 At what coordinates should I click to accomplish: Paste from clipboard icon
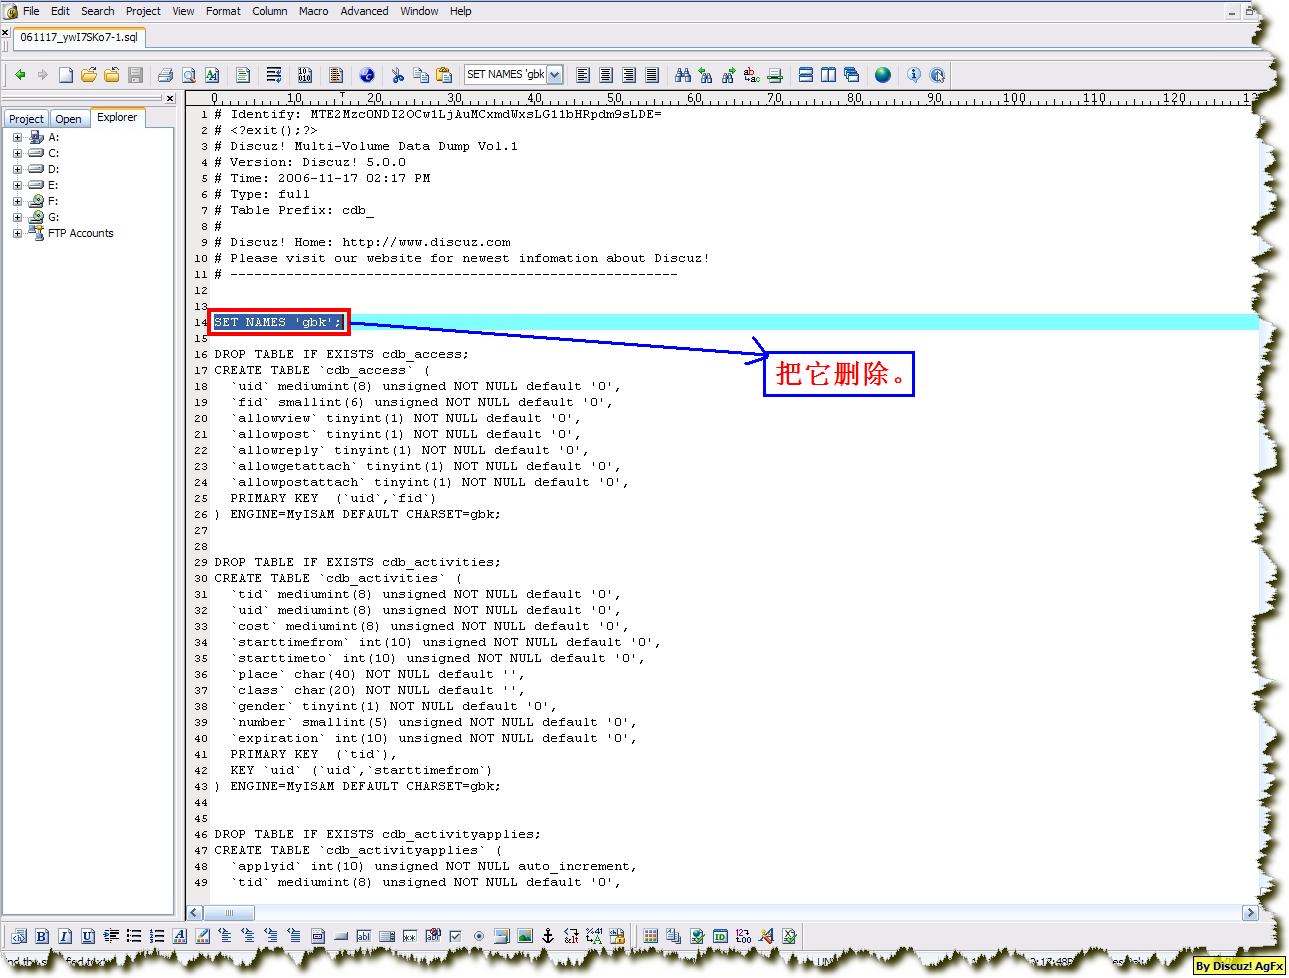click(444, 75)
